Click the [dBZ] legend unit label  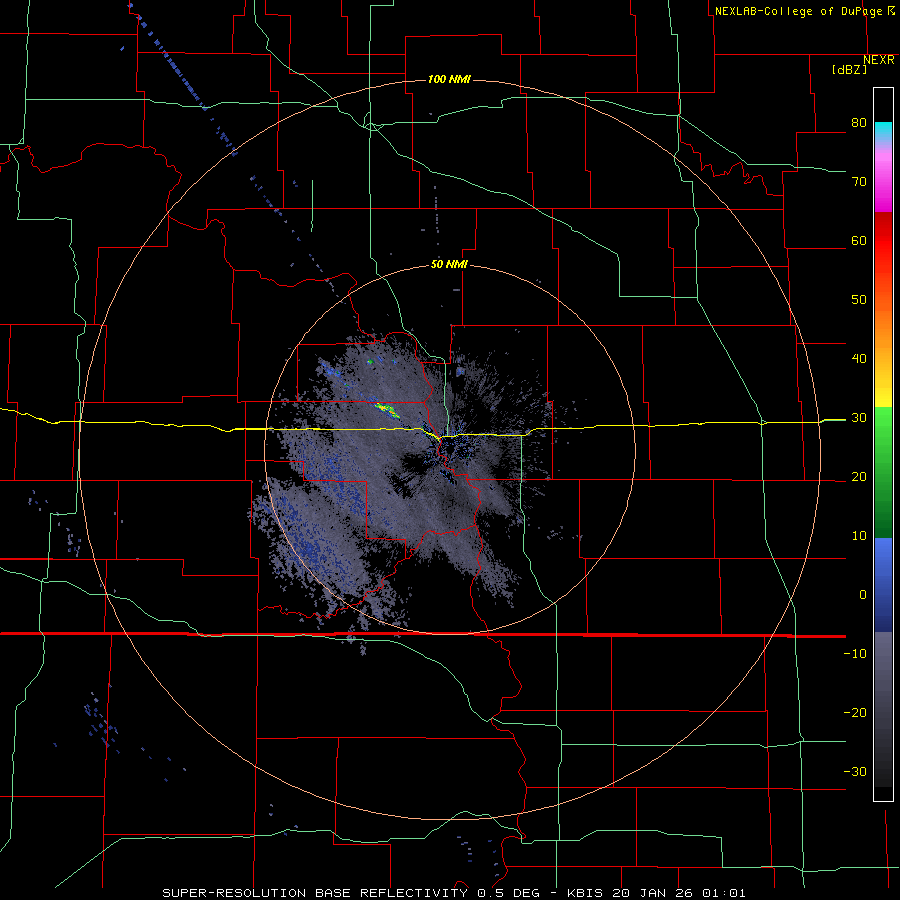(x=849, y=69)
